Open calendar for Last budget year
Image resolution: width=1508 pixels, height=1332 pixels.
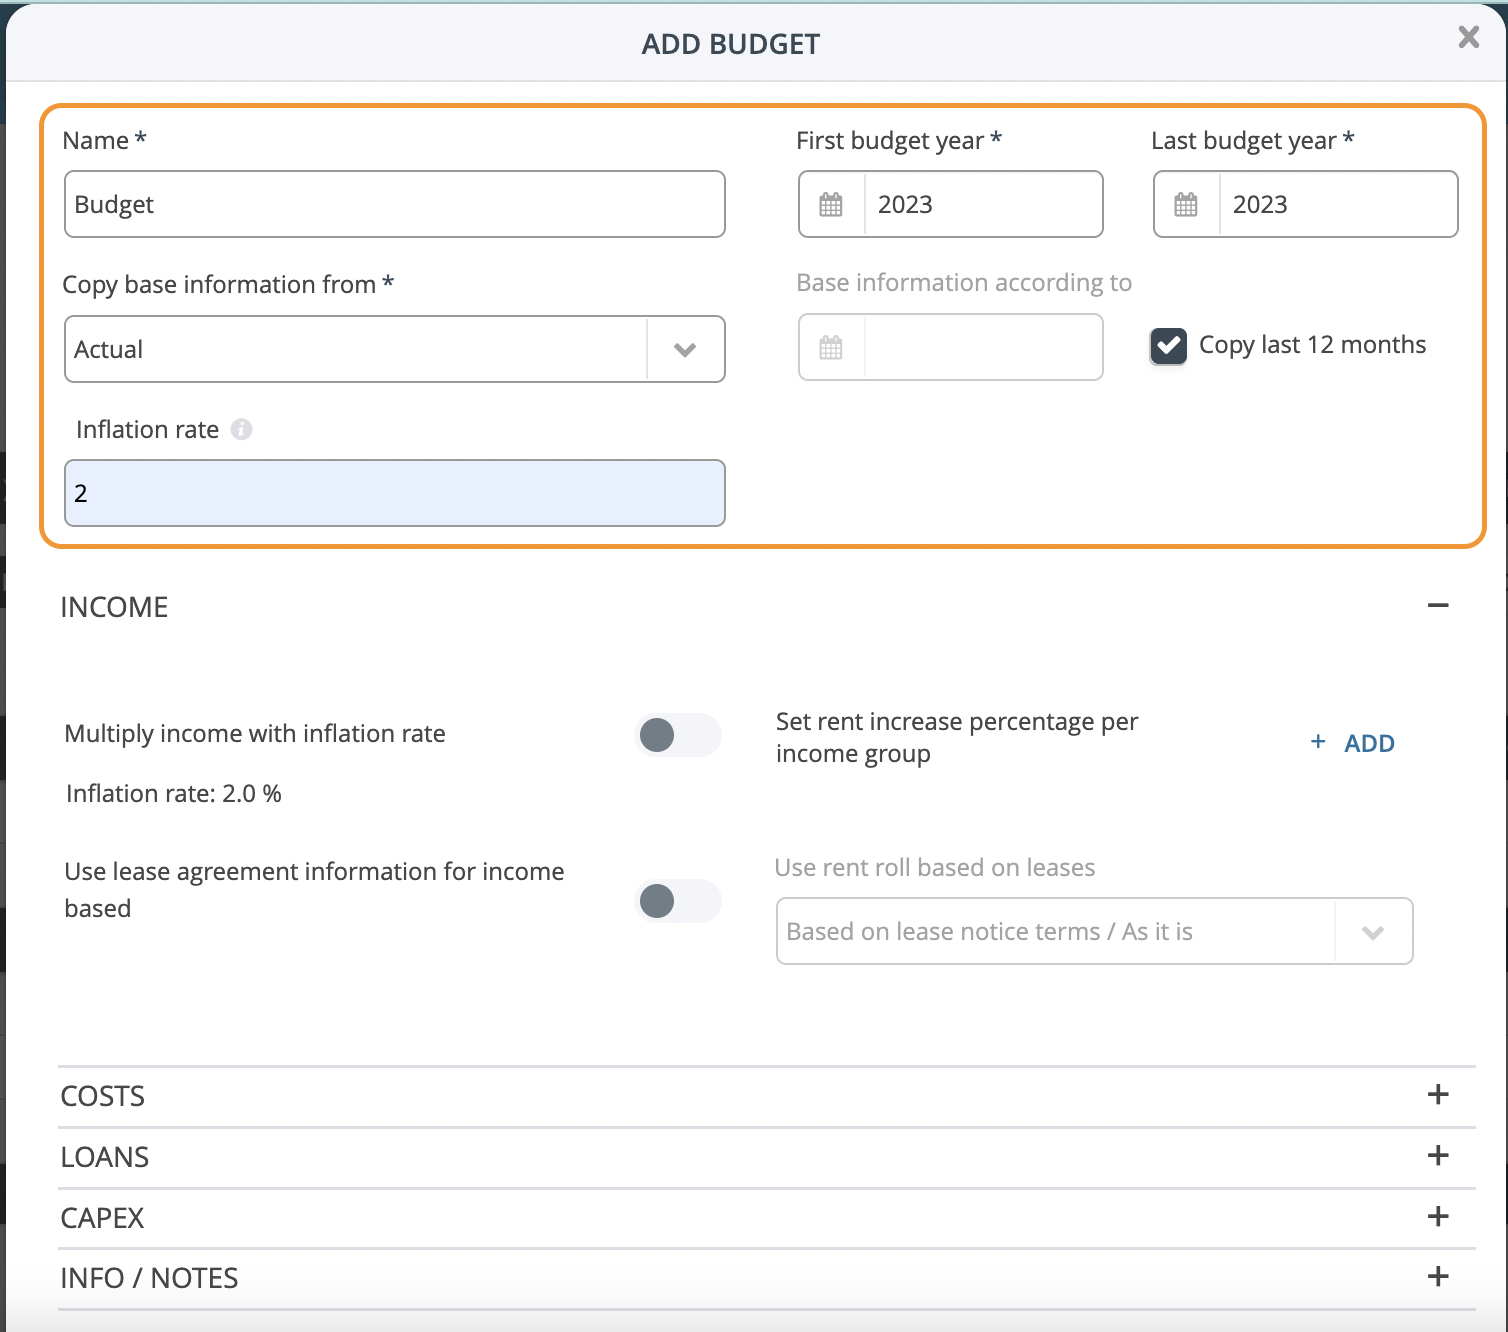pos(1186,205)
